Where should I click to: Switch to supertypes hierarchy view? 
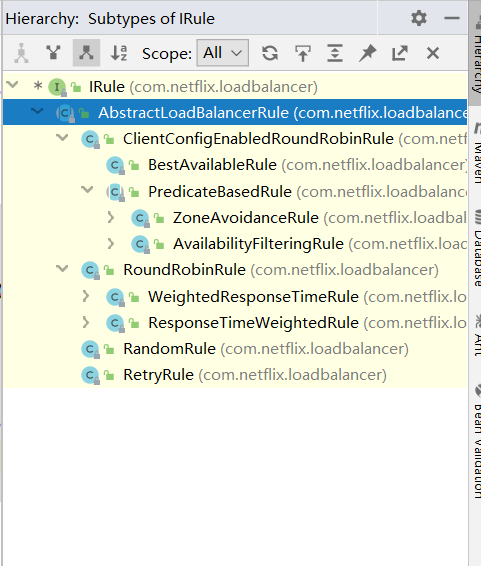pos(53,53)
